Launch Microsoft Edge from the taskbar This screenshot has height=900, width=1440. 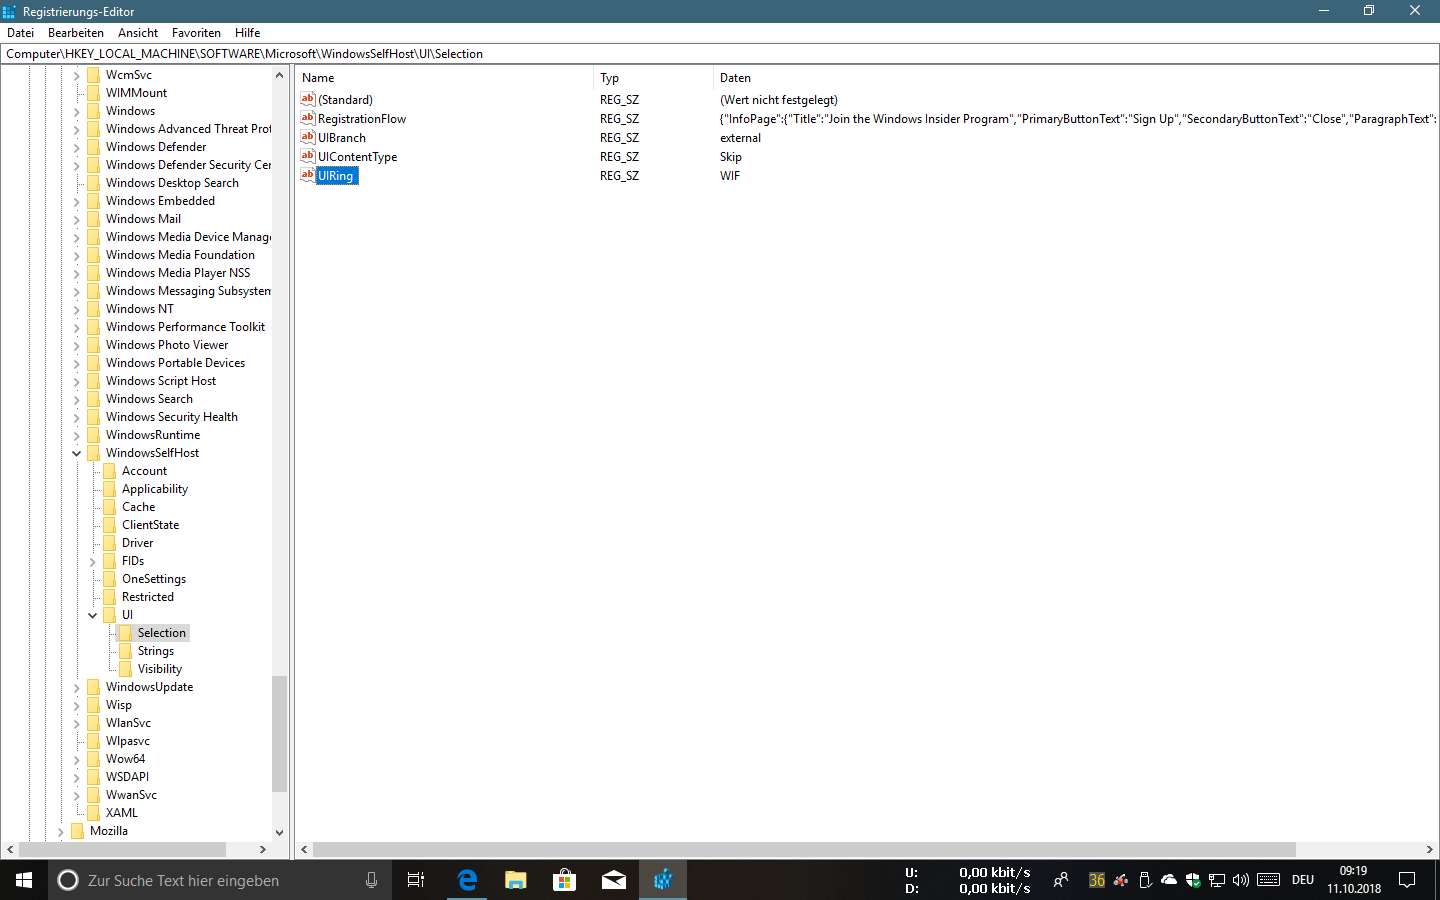(467, 880)
